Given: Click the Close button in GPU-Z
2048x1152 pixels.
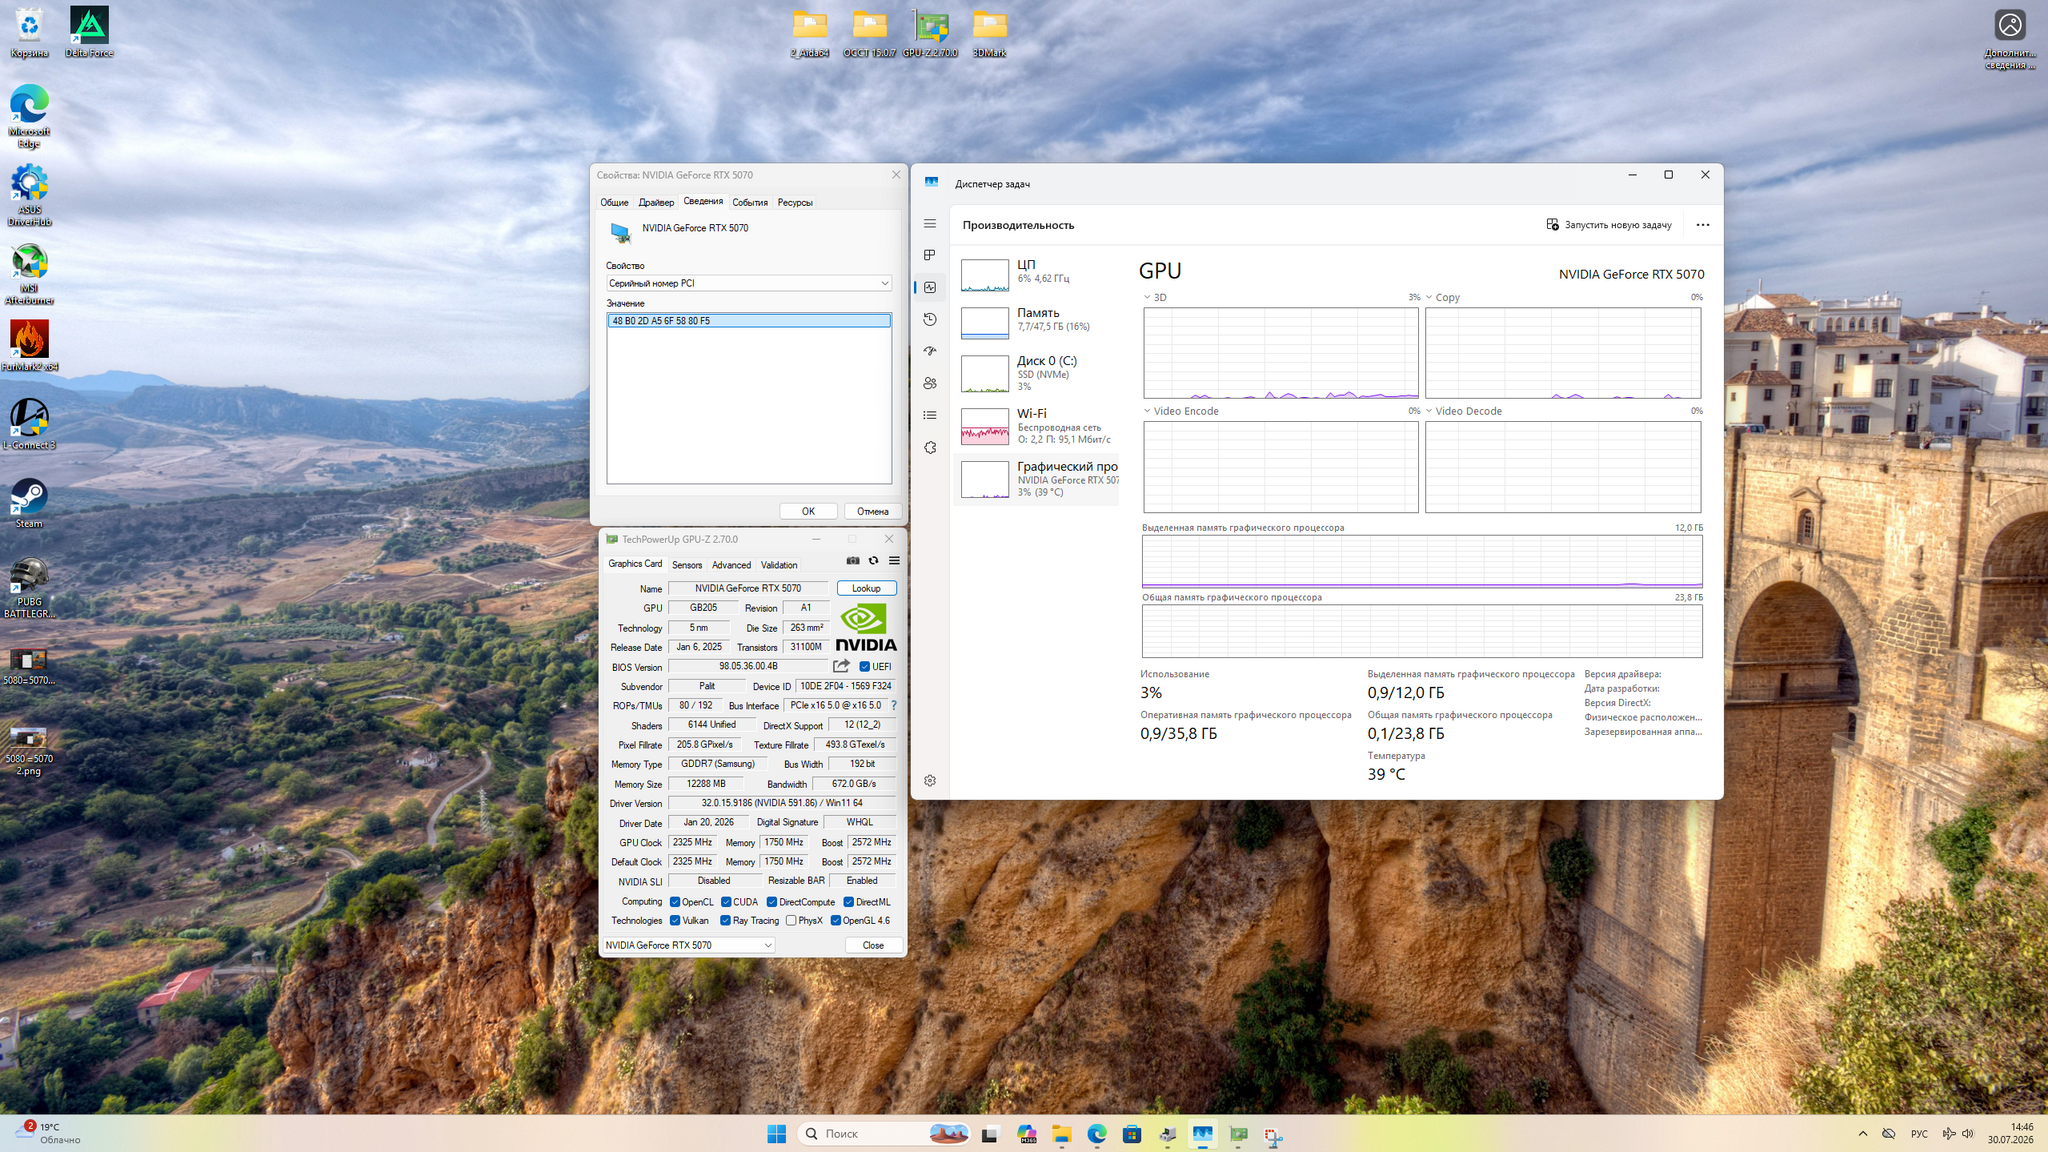Looking at the screenshot, I should [873, 945].
